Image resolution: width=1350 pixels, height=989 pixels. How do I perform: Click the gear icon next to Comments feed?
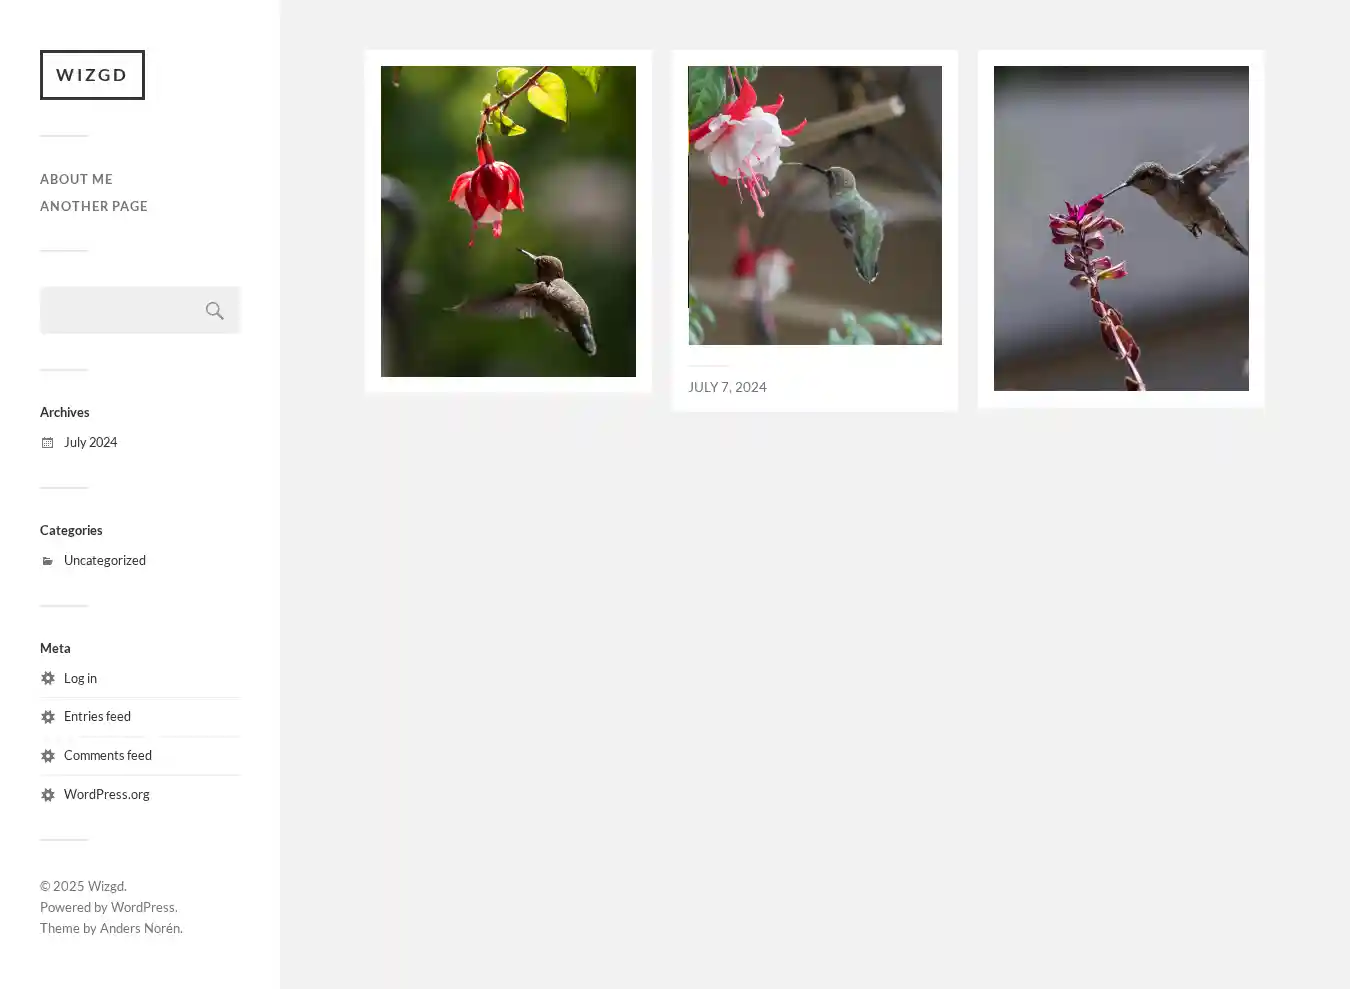point(47,756)
